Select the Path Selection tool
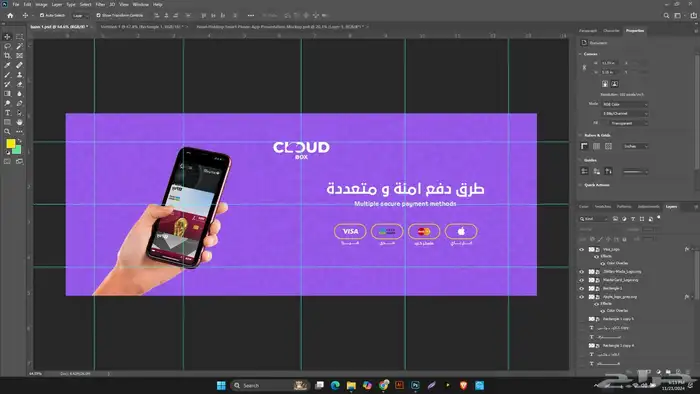Viewport: 700px width, 394px height. [x=19, y=113]
